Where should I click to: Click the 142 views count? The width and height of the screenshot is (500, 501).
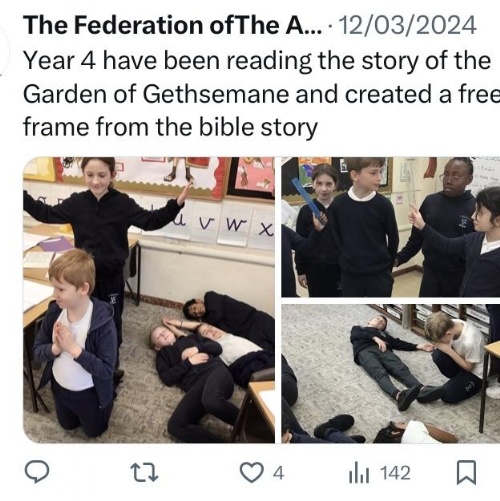395,473
